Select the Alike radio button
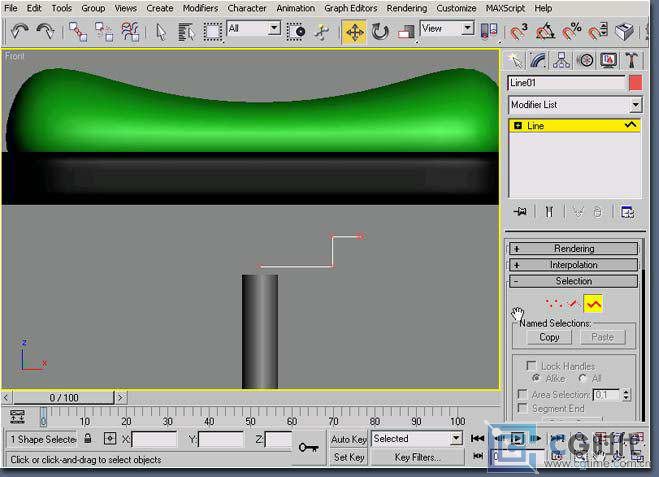The height and width of the screenshot is (477, 659). point(536,378)
